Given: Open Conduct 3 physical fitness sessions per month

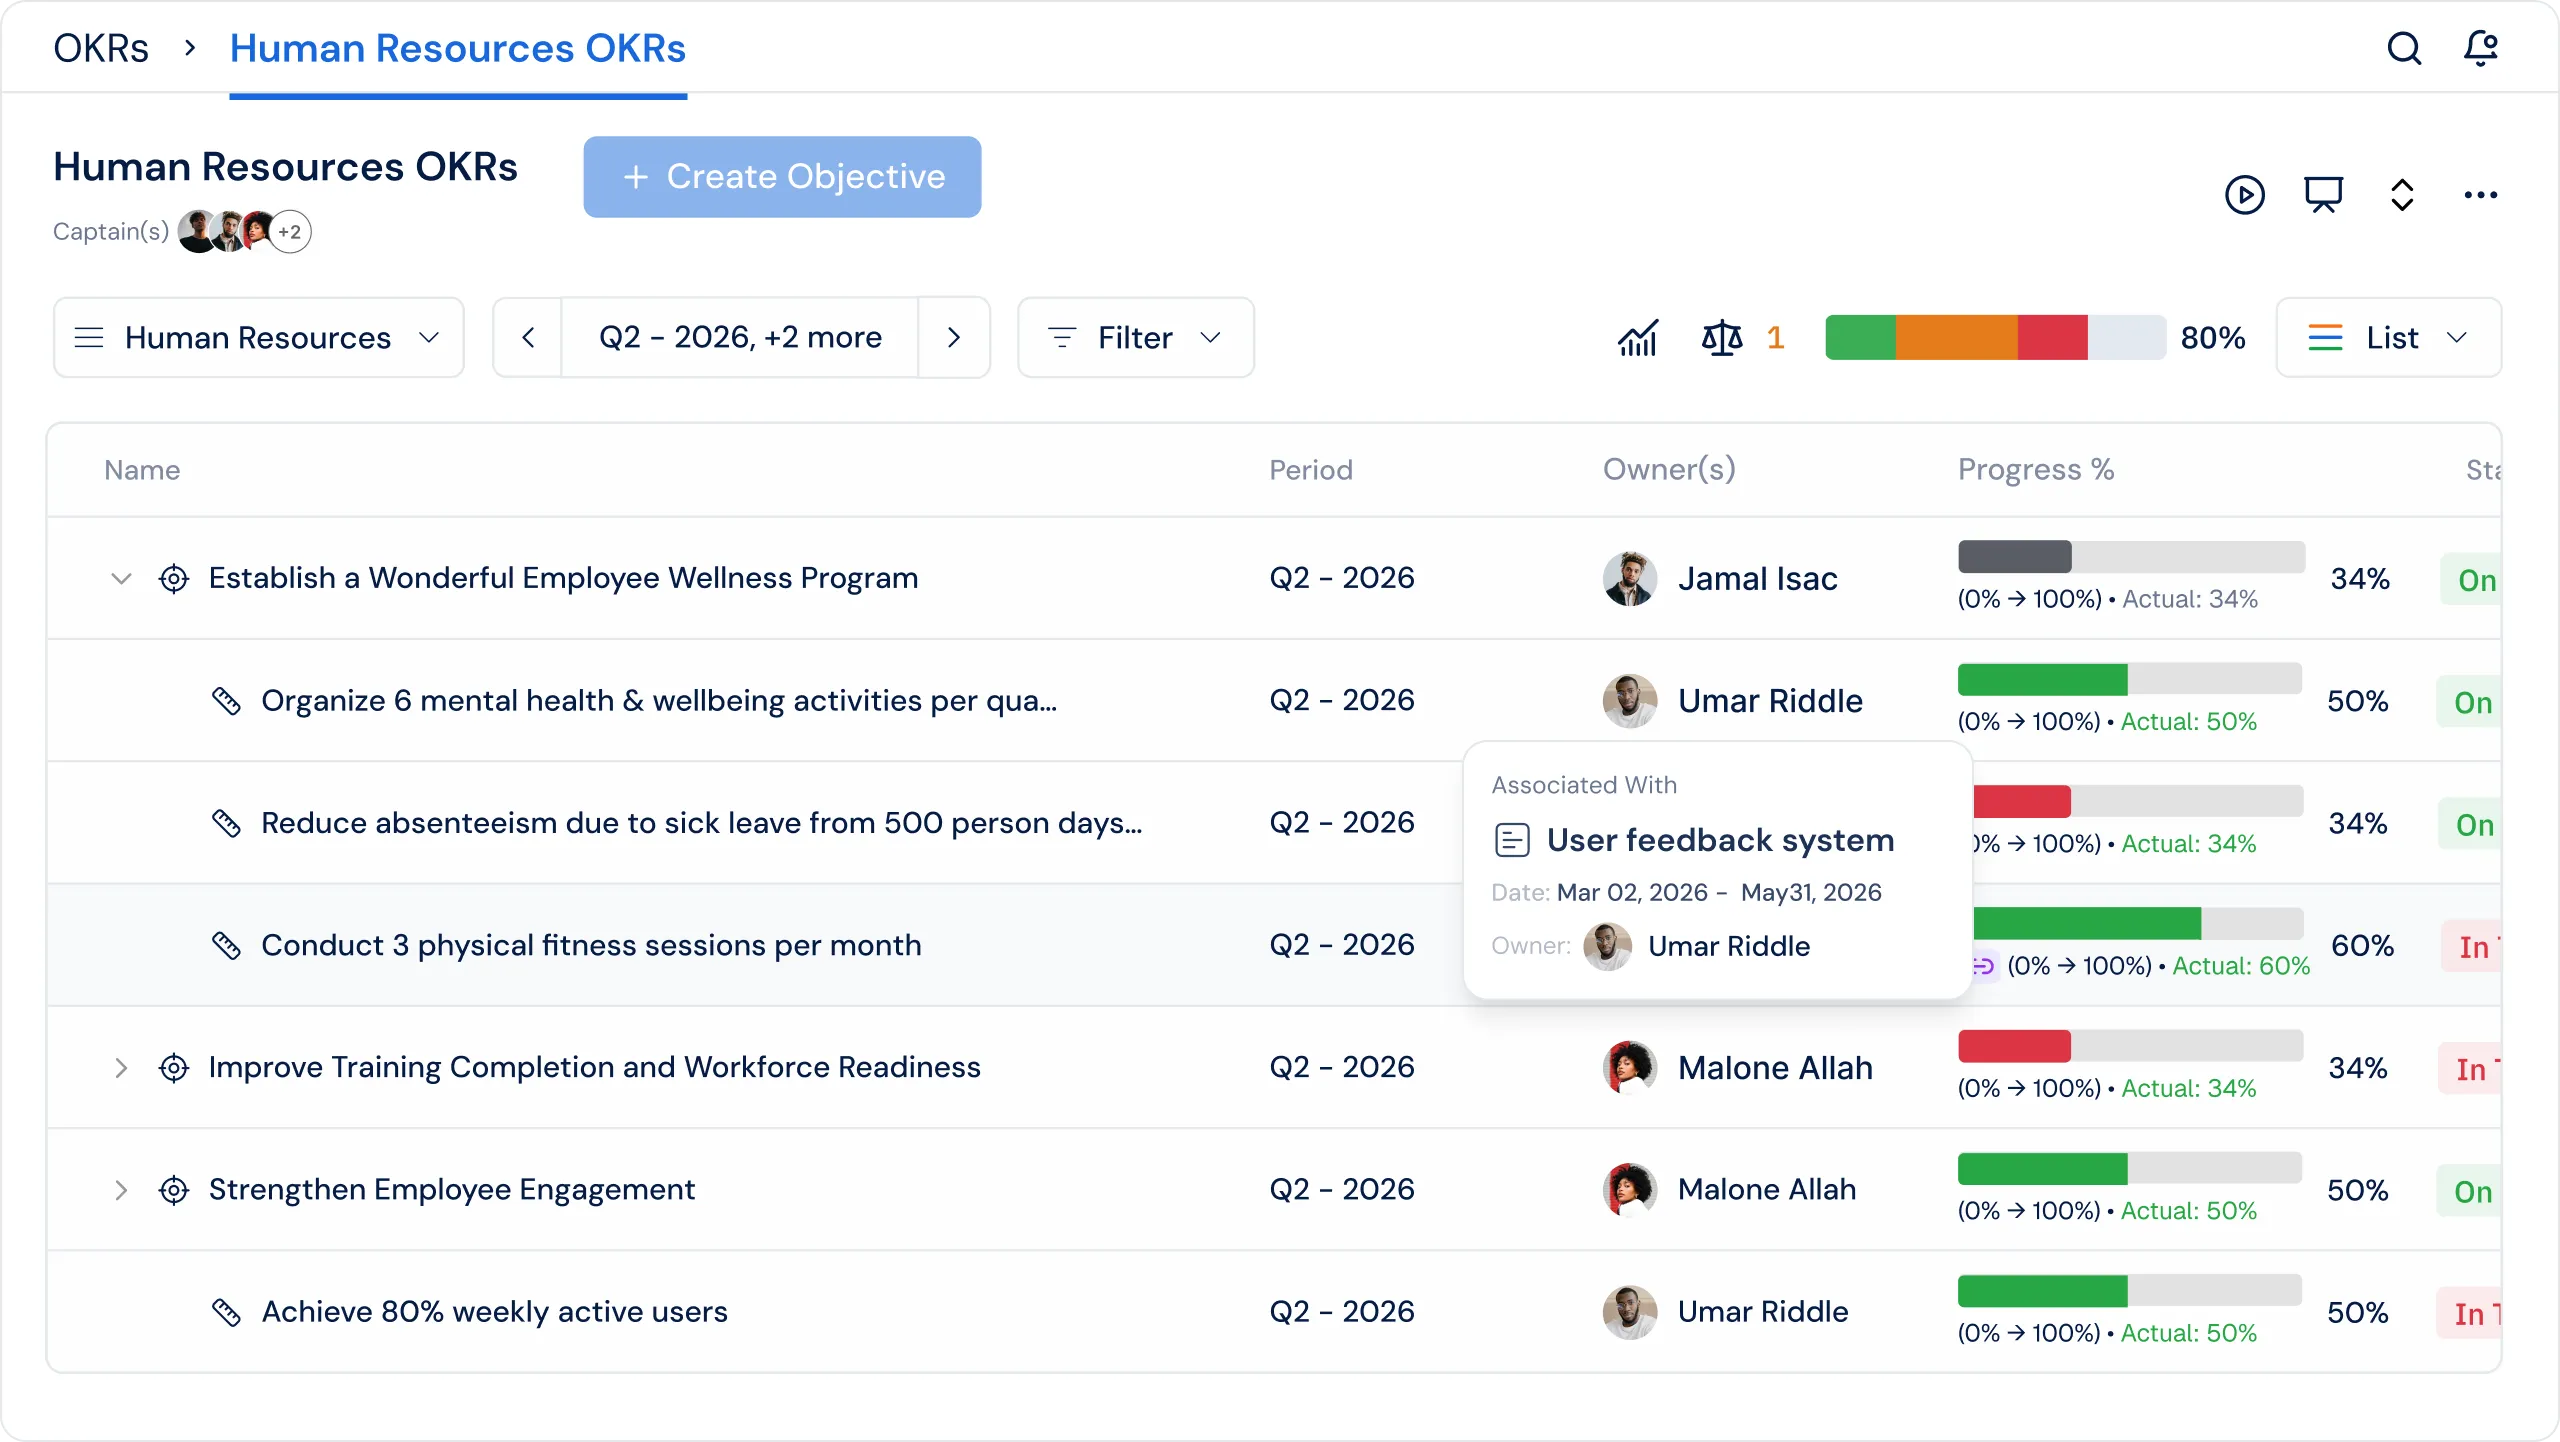Looking at the screenshot, I should [591, 945].
